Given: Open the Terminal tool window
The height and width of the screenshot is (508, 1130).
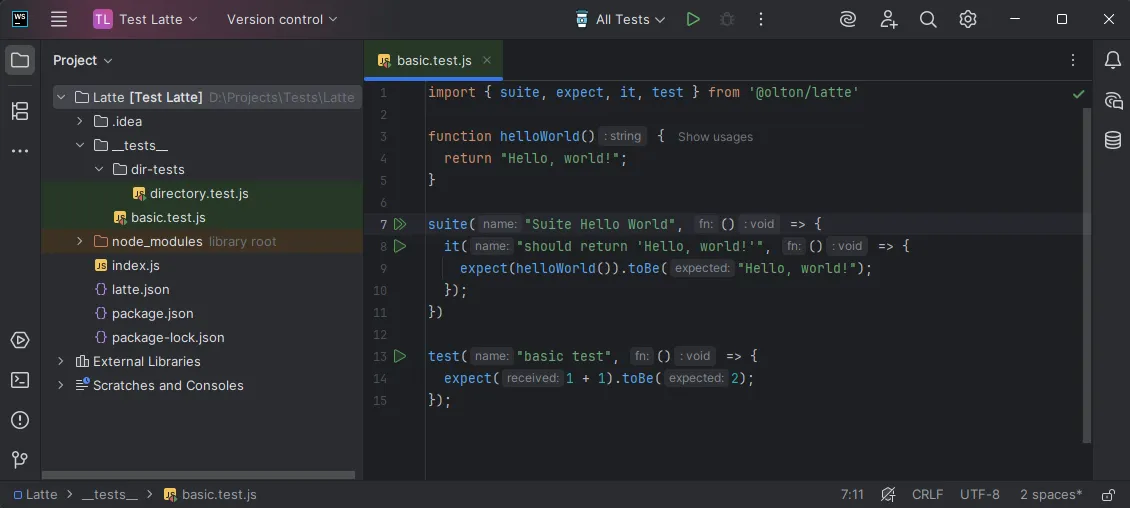Looking at the screenshot, I should tap(20, 380).
